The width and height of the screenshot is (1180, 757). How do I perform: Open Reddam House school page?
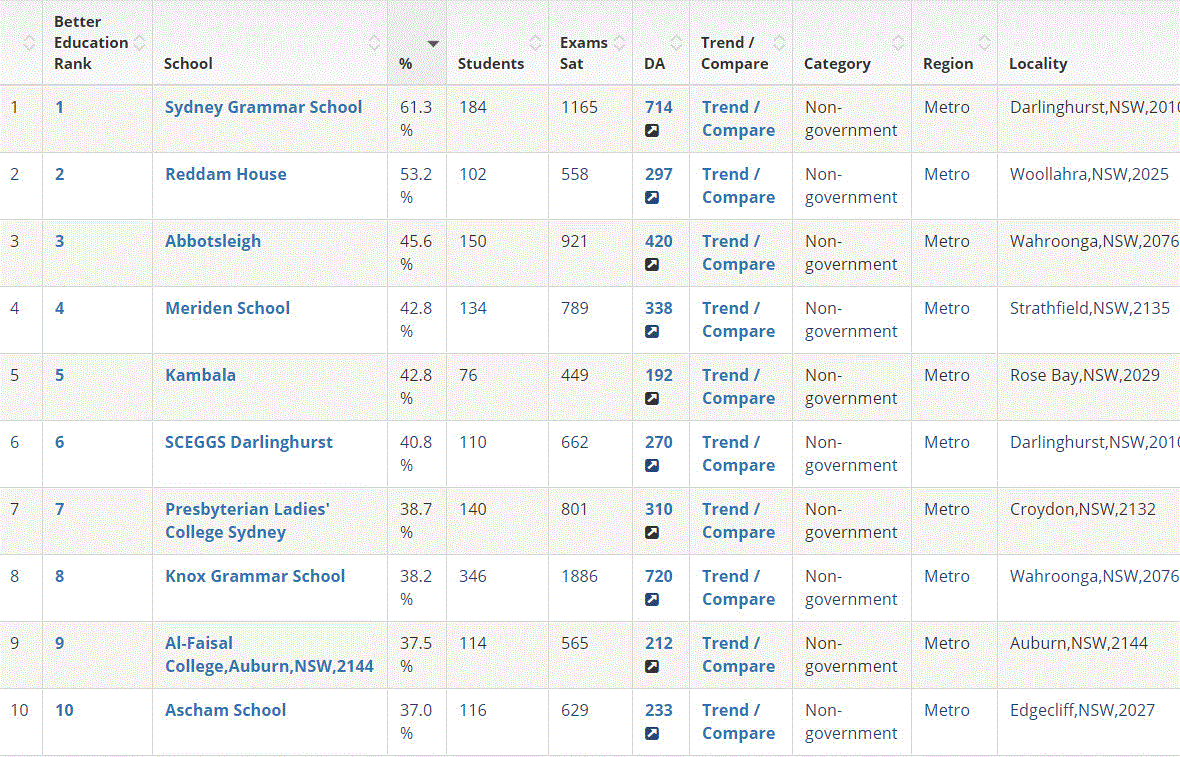click(225, 174)
